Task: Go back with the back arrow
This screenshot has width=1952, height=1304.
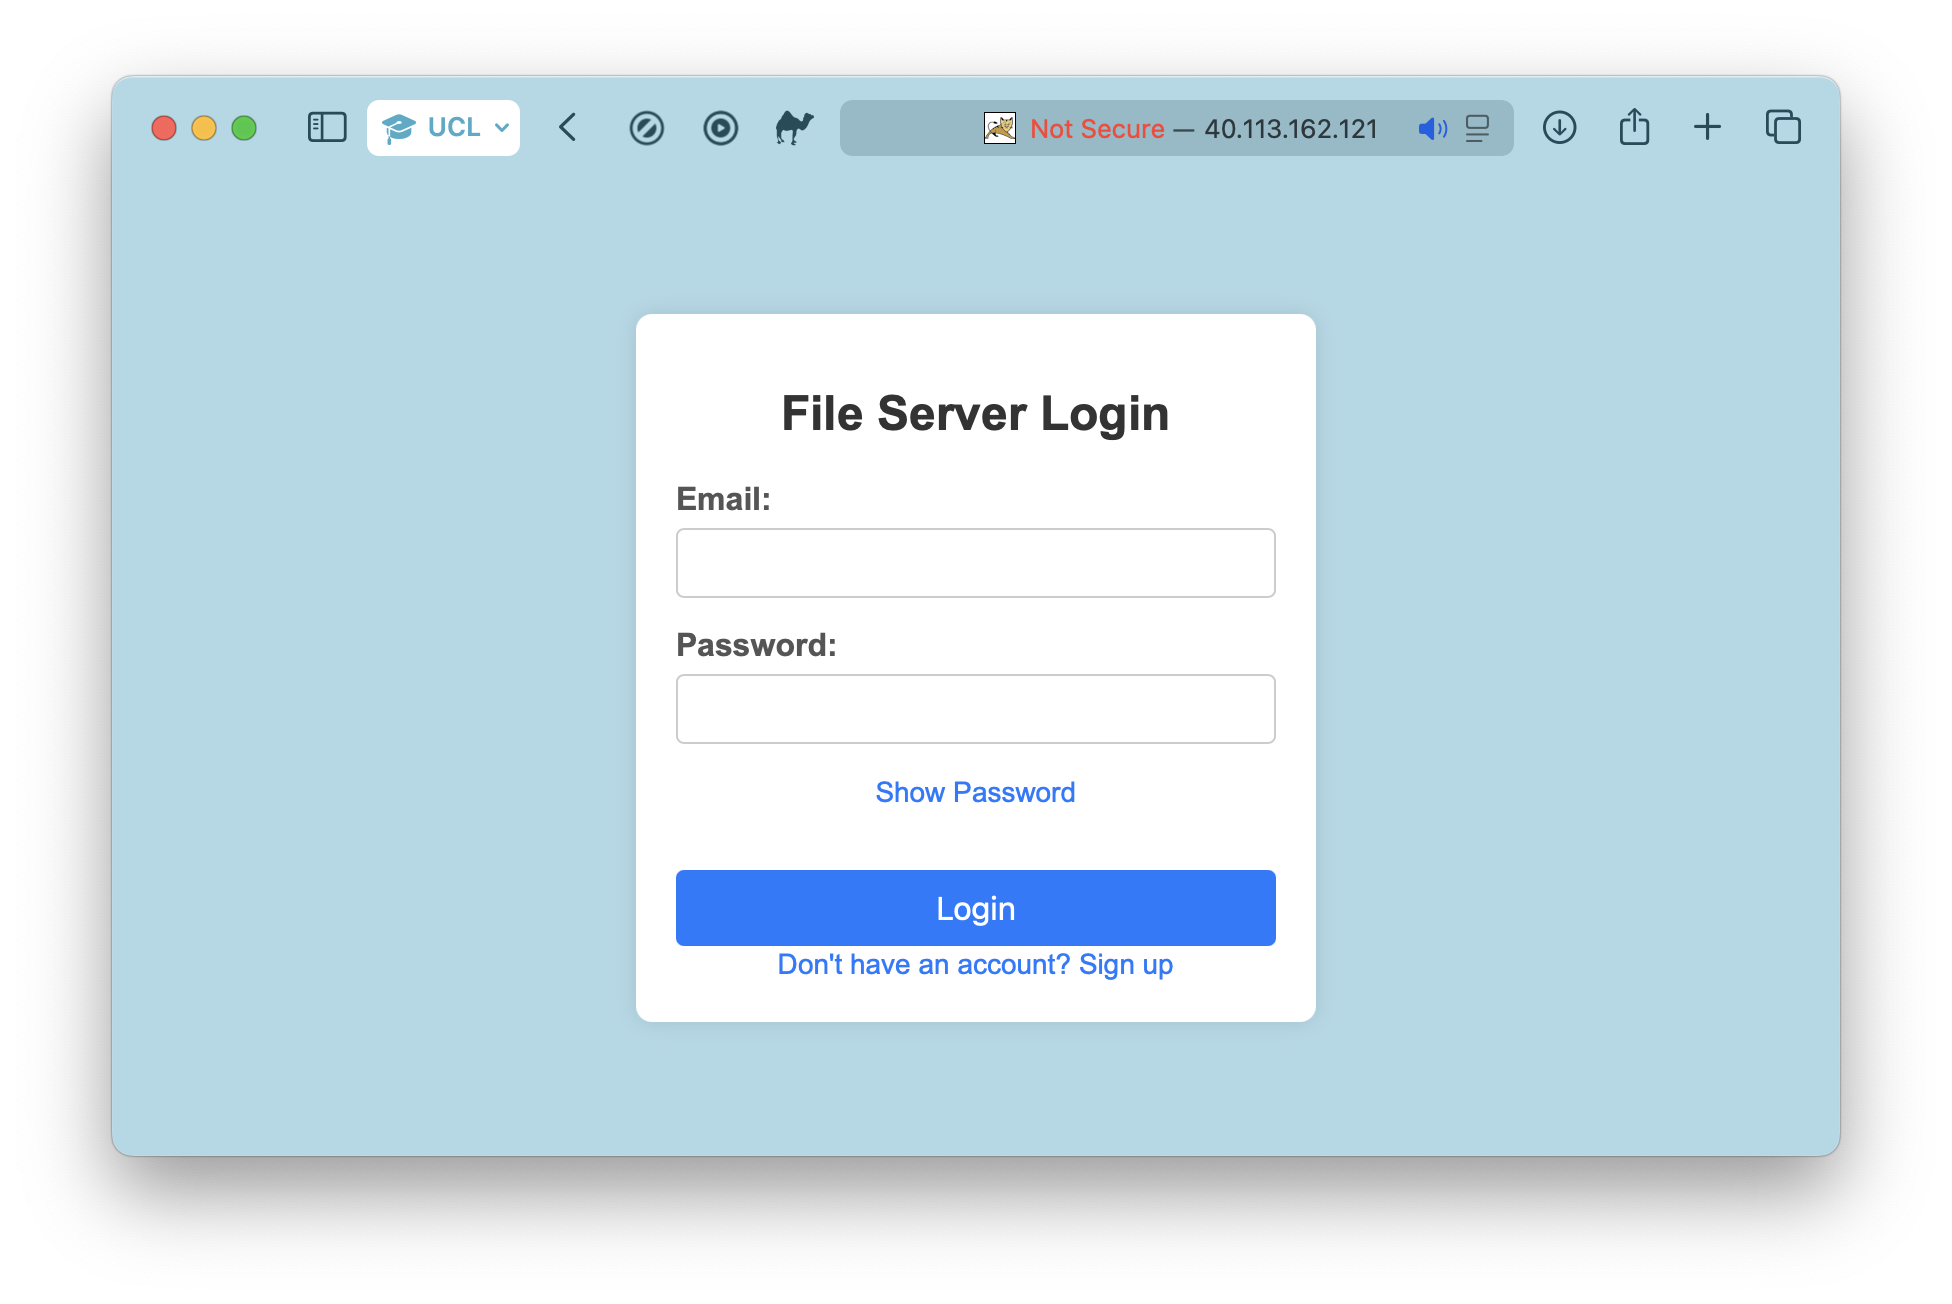Action: point(568,128)
